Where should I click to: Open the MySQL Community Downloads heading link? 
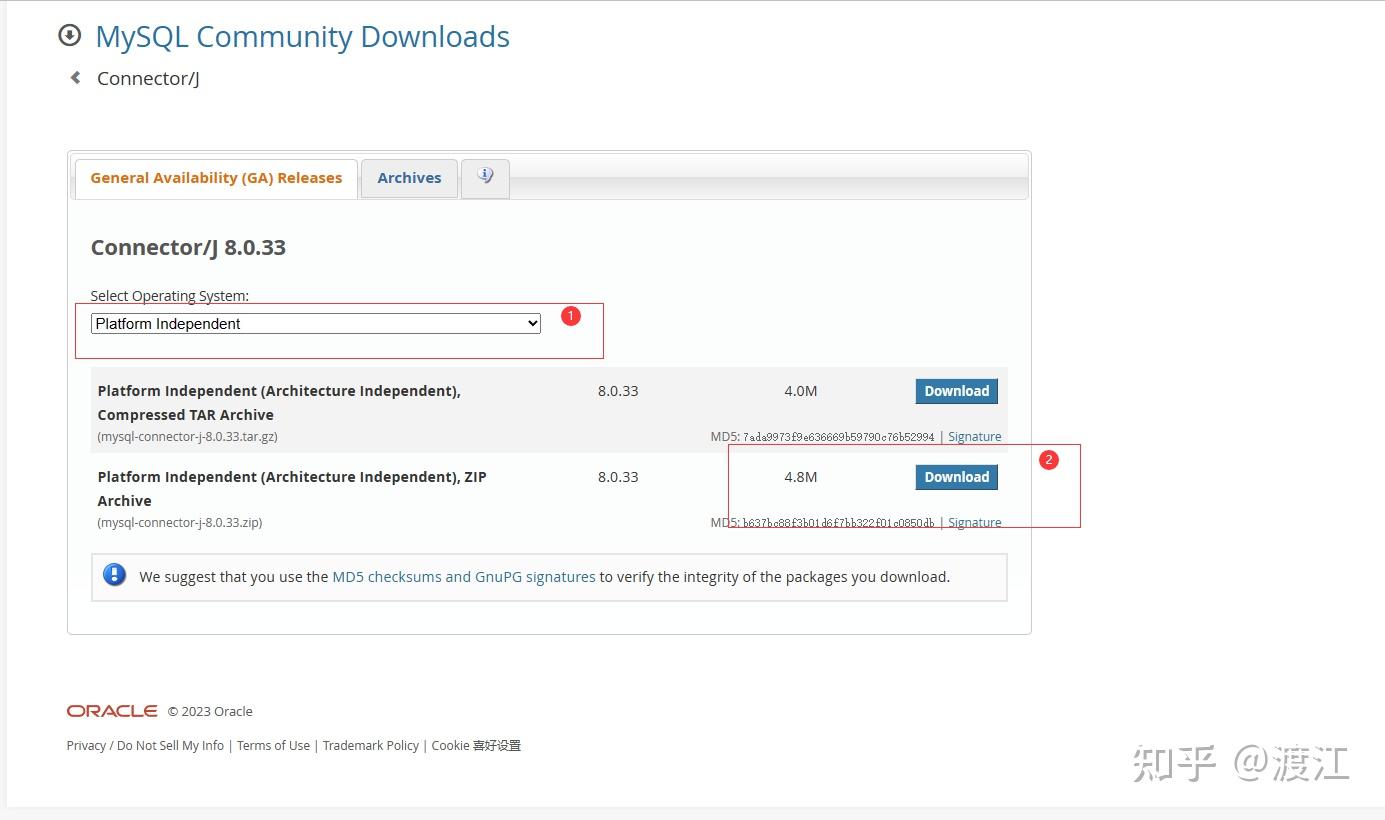[302, 37]
